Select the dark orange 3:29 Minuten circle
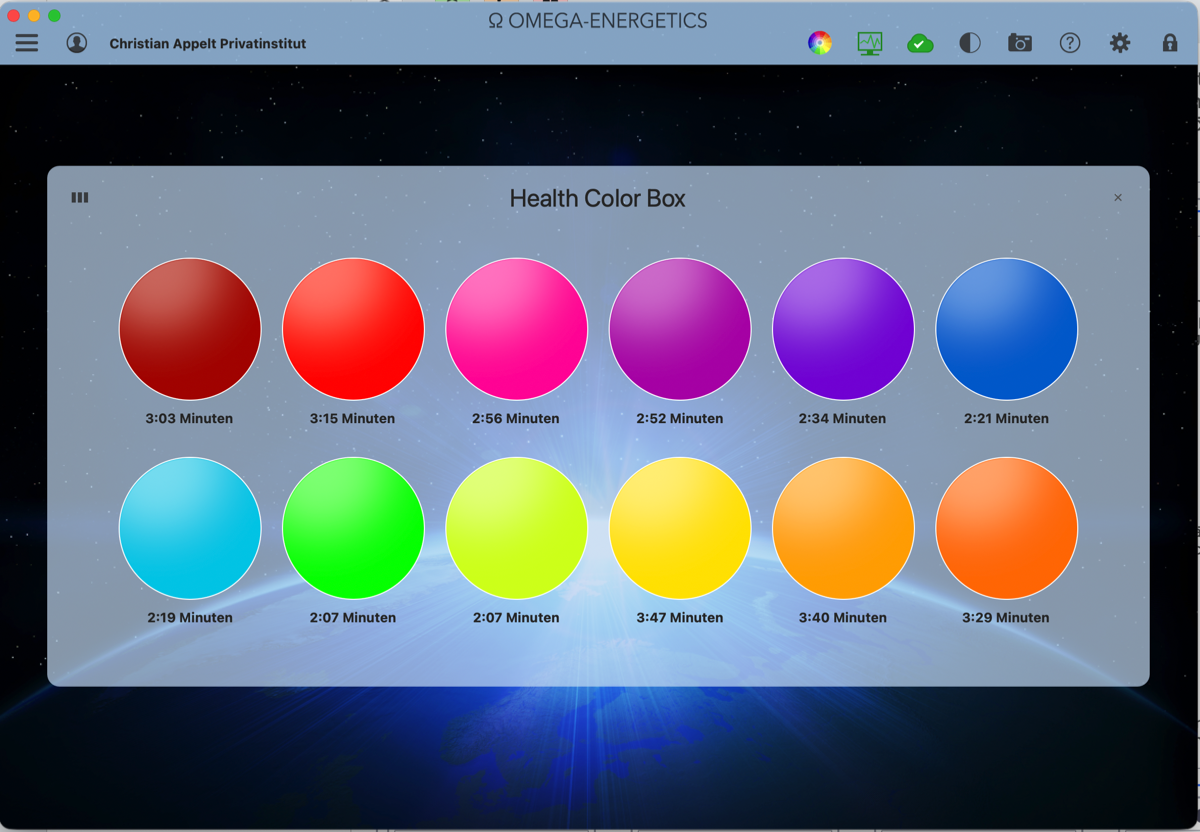Image resolution: width=1200 pixels, height=832 pixels. click(x=1006, y=528)
